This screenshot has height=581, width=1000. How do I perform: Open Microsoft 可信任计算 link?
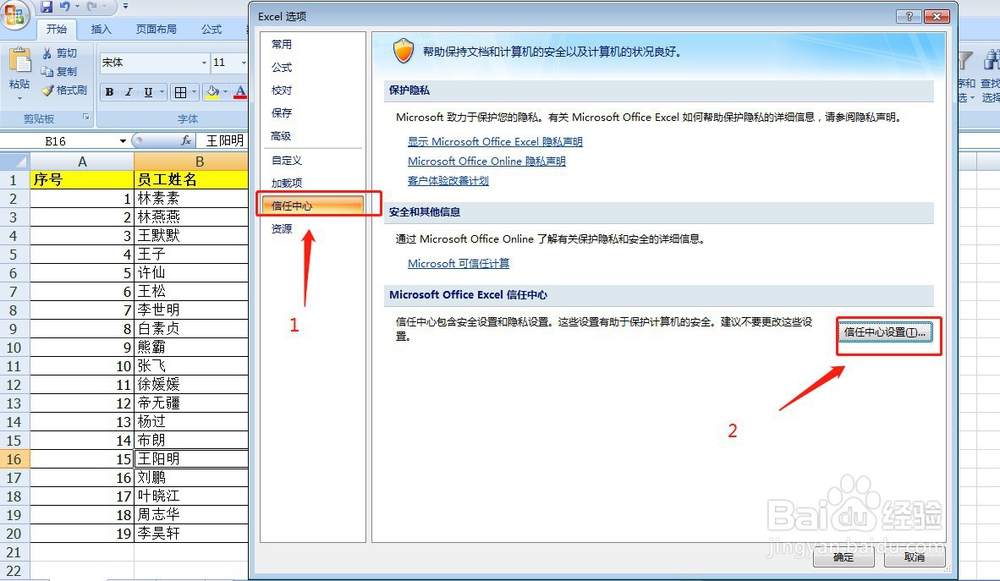459,263
